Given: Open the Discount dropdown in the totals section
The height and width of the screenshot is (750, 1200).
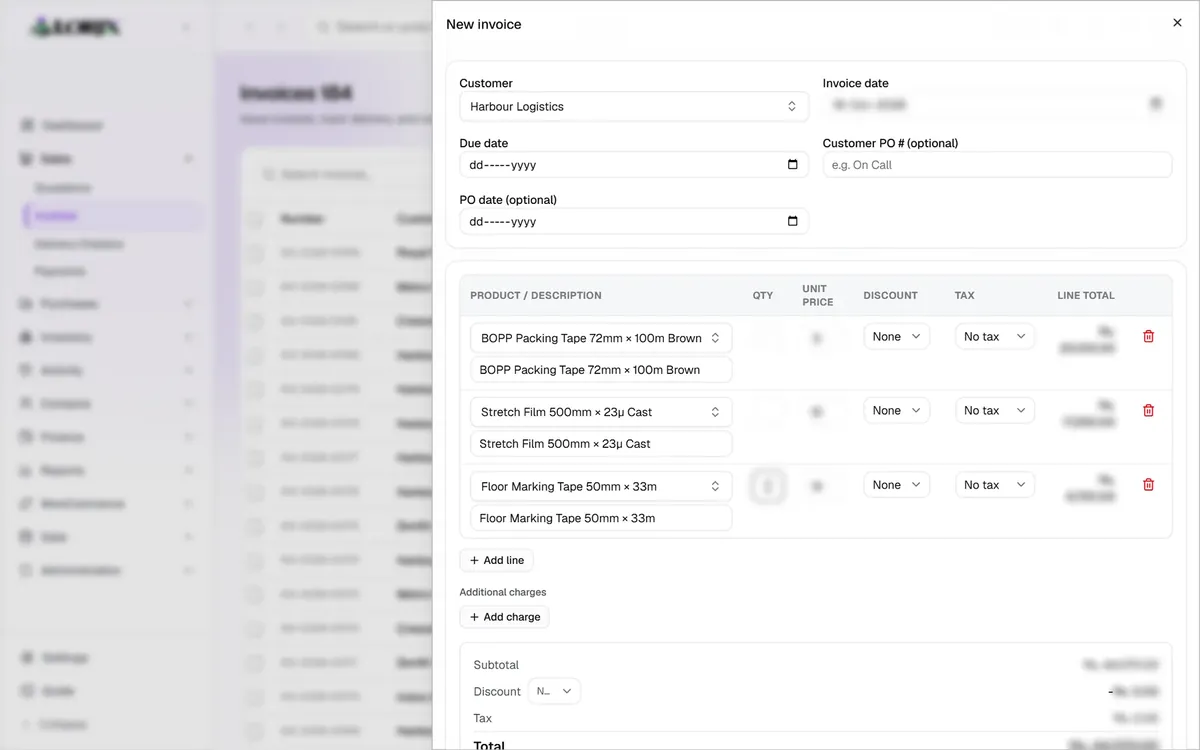Looking at the screenshot, I should tap(554, 691).
